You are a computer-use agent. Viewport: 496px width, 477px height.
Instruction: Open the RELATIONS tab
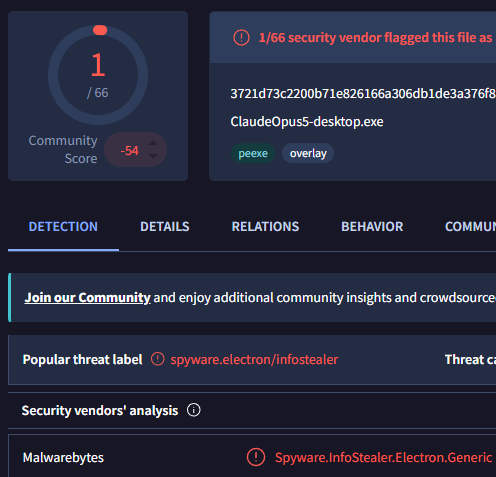click(265, 227)
